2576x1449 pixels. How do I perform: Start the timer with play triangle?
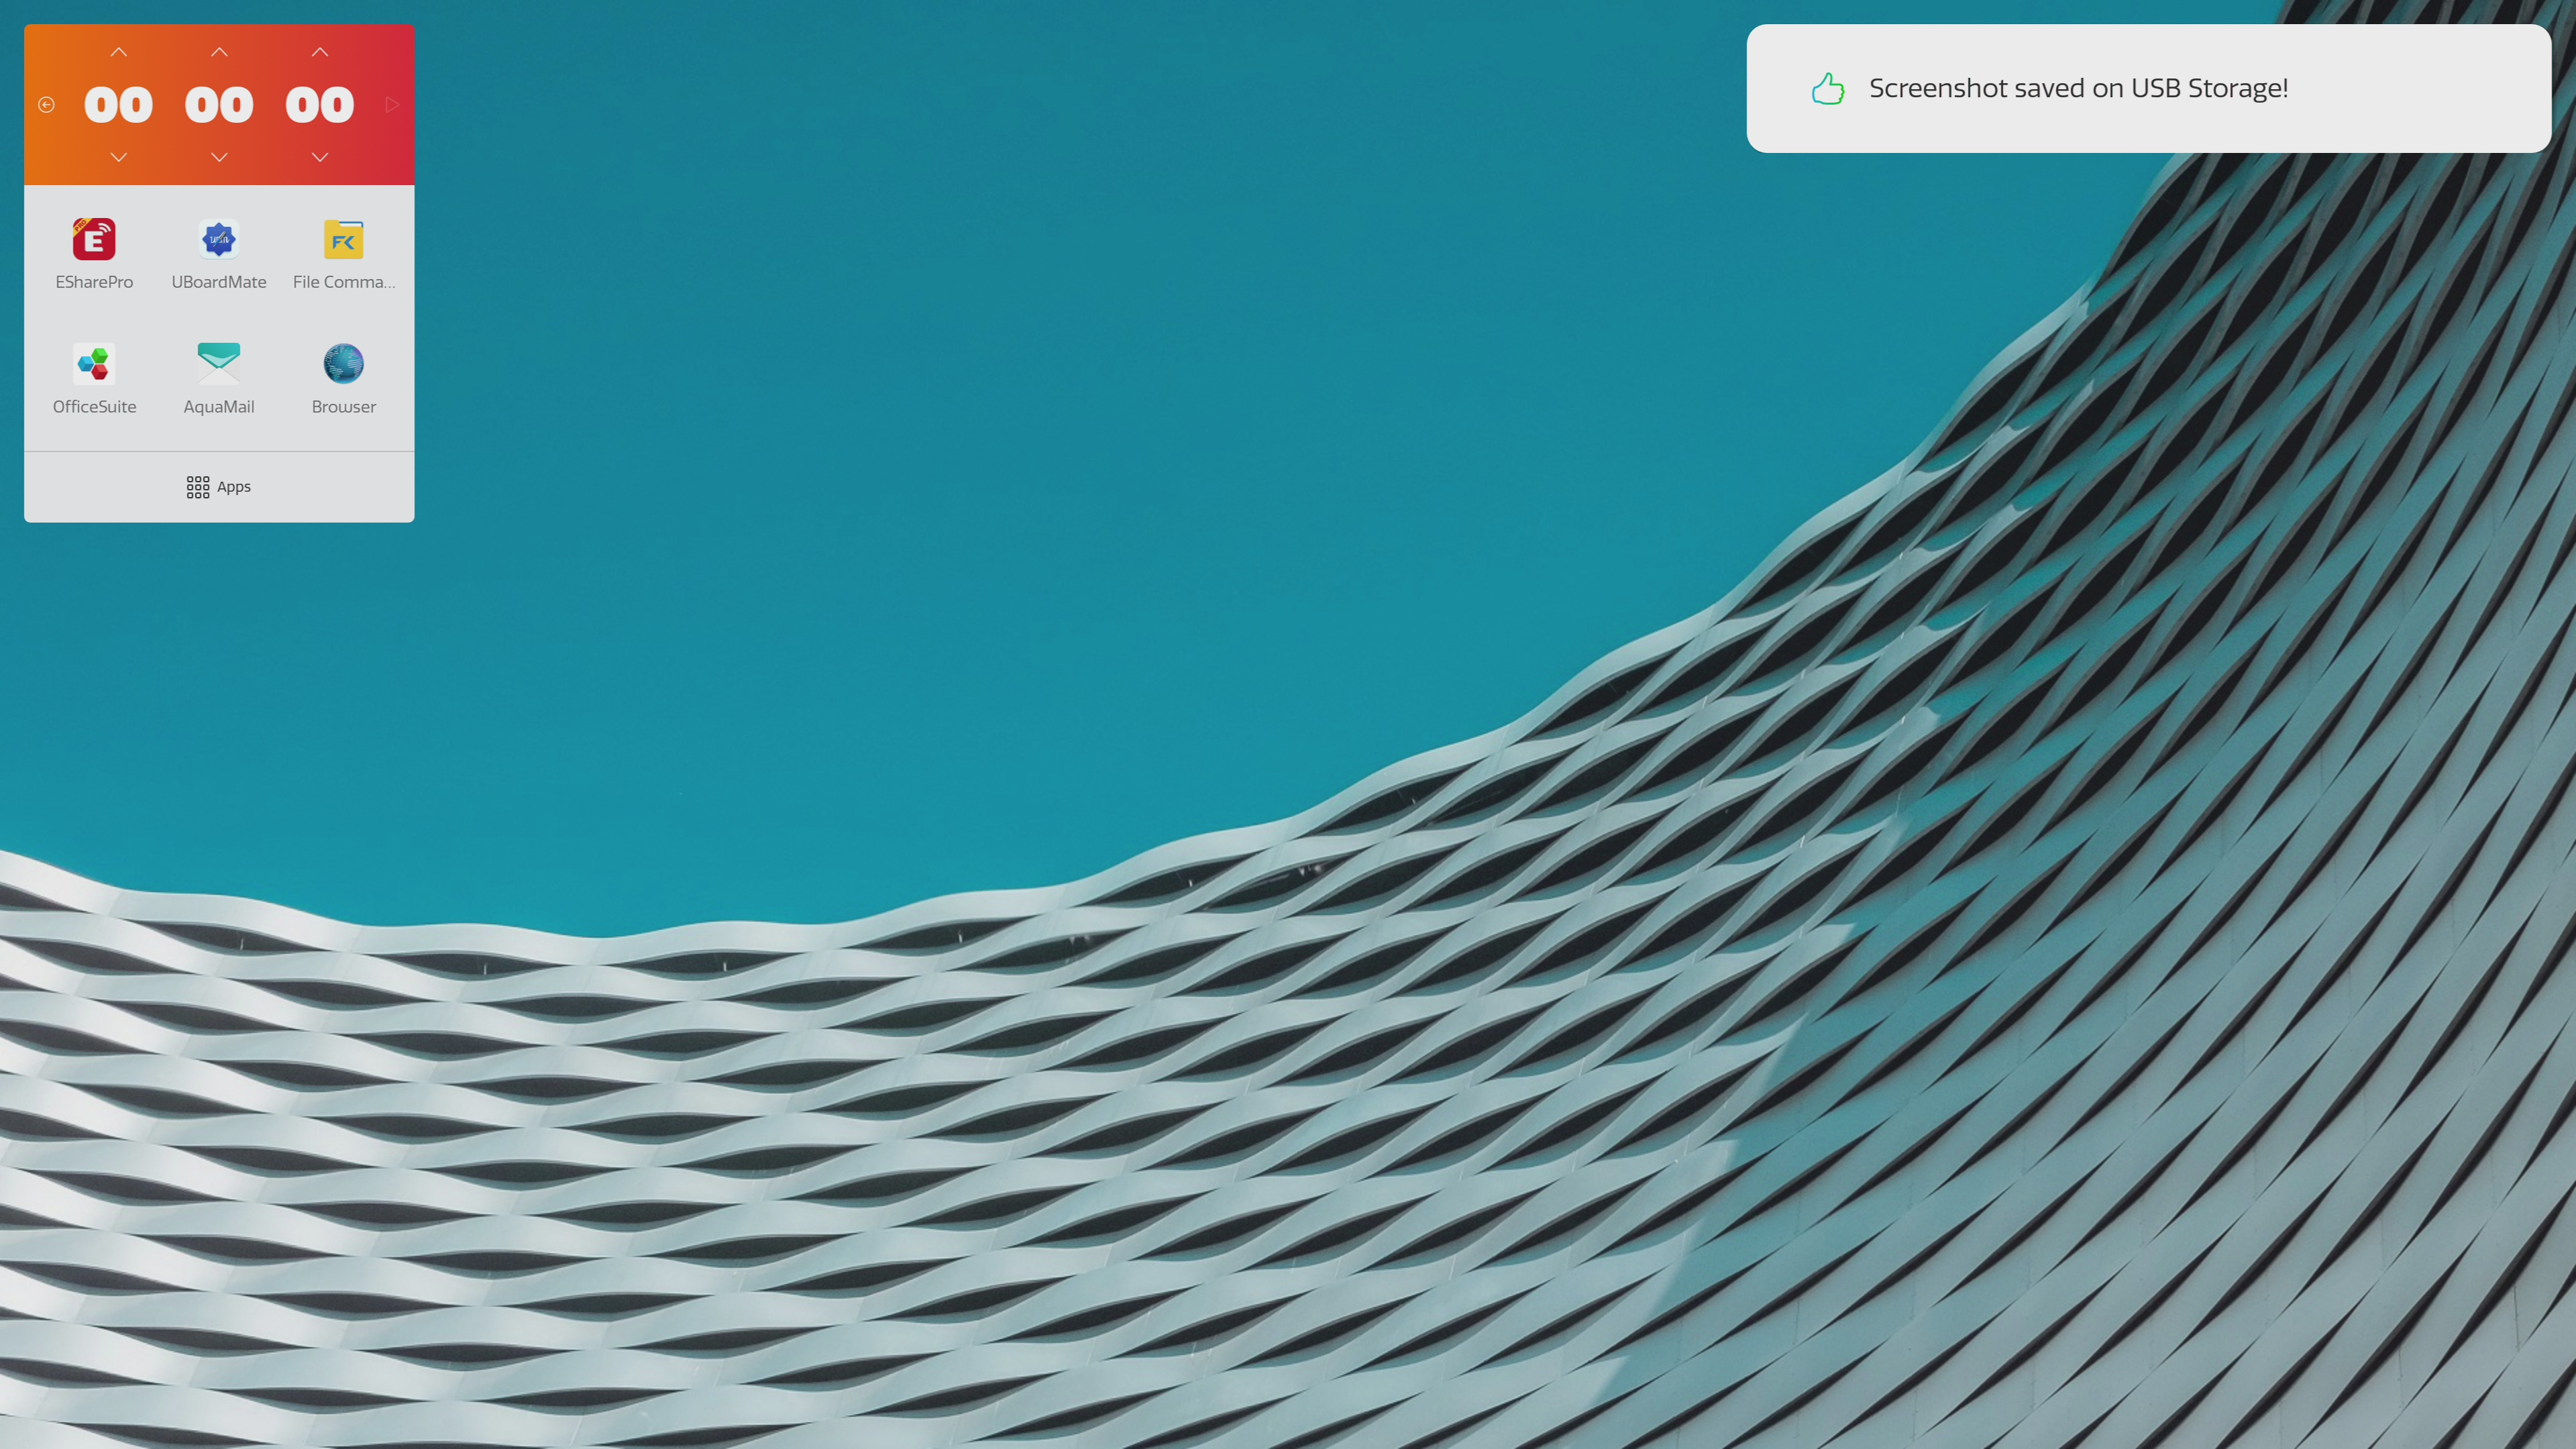[392, 105]
